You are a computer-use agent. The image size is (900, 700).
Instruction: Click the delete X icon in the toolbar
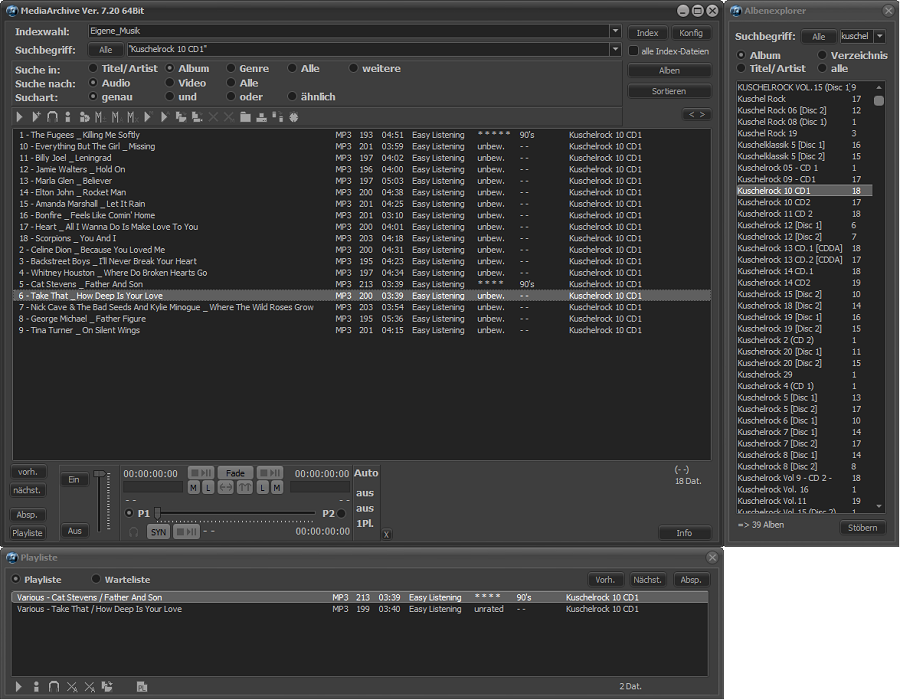pyautogui.click(x=213, y=117)
